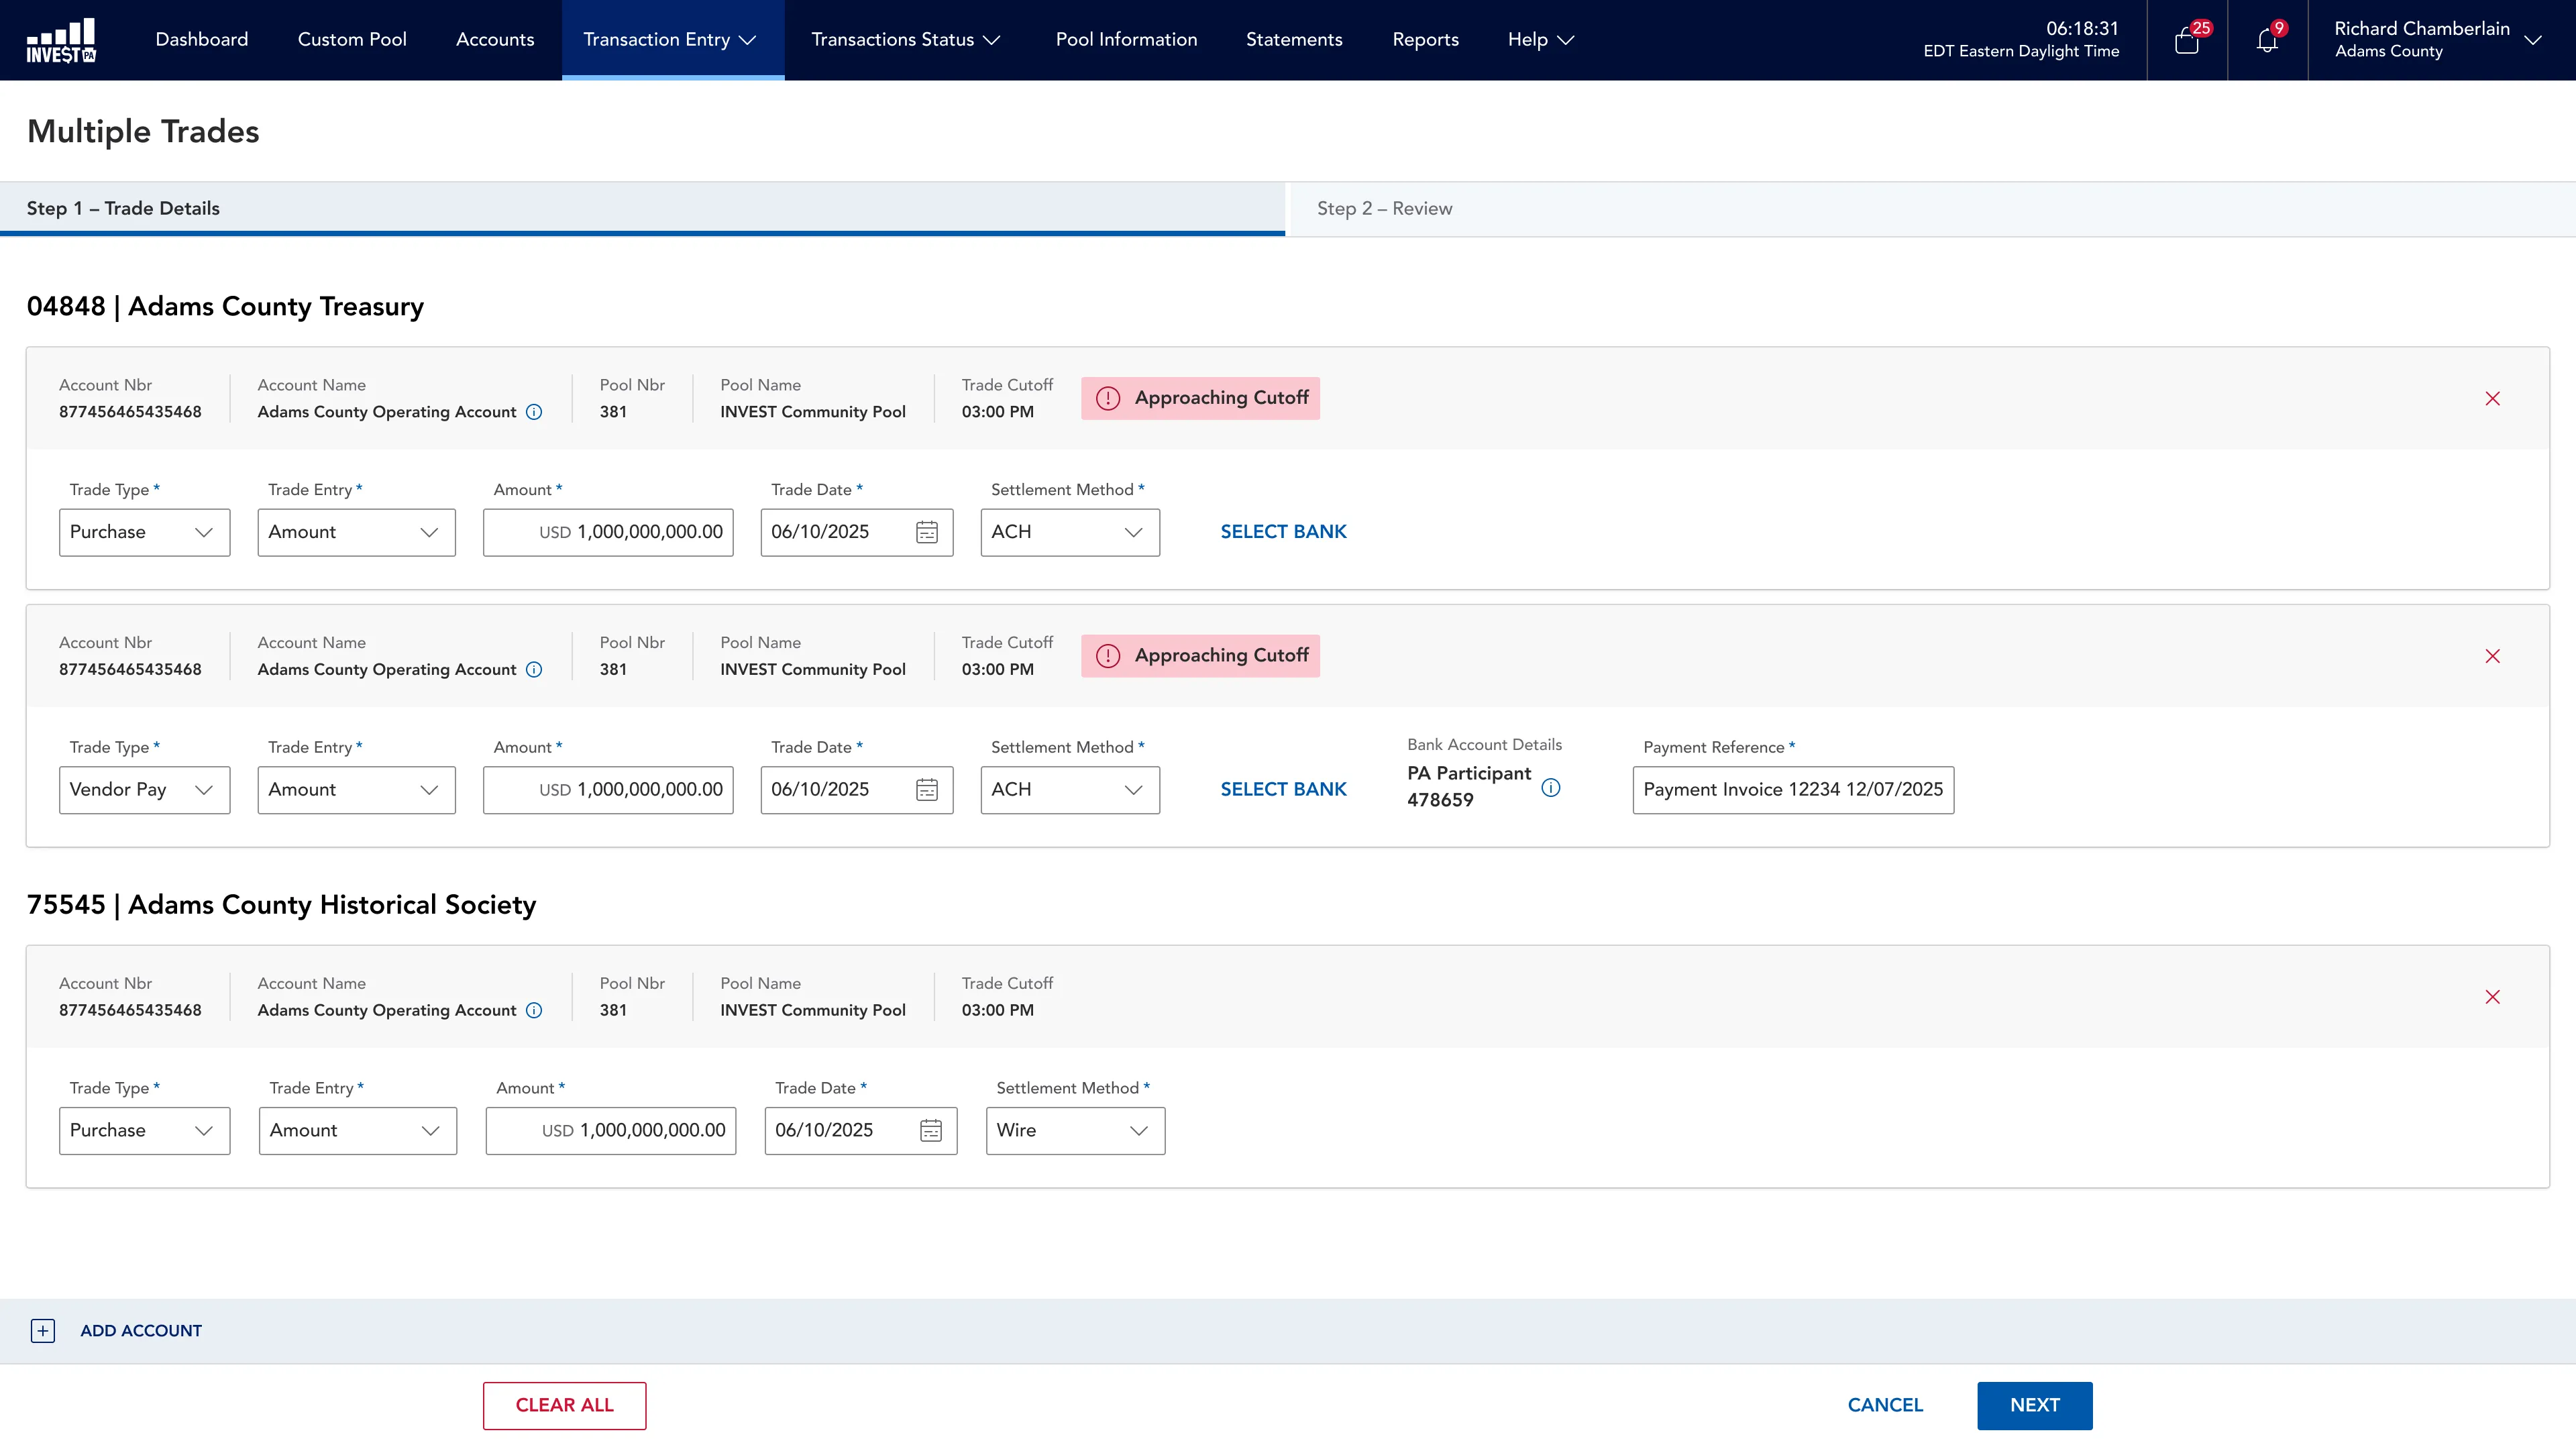Open the ACH Settlement Method dropdown in the first row
The width and height of the screenshot is (2576, 1449).
pos(1070,532)
